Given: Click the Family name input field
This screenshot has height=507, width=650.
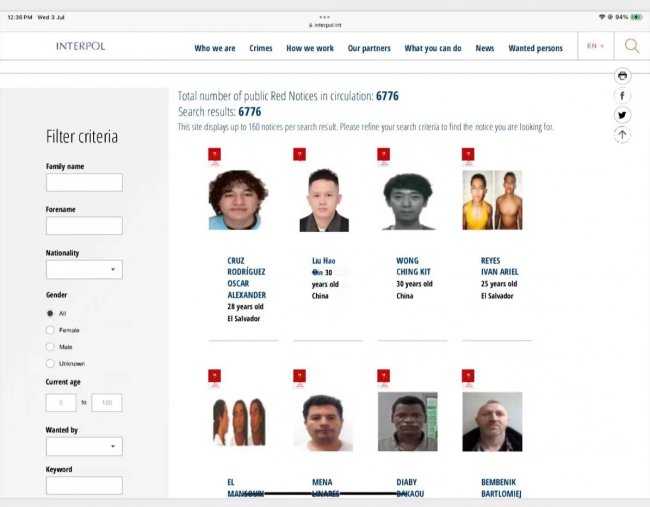Looking at the screenshot, I should point(84,183).
